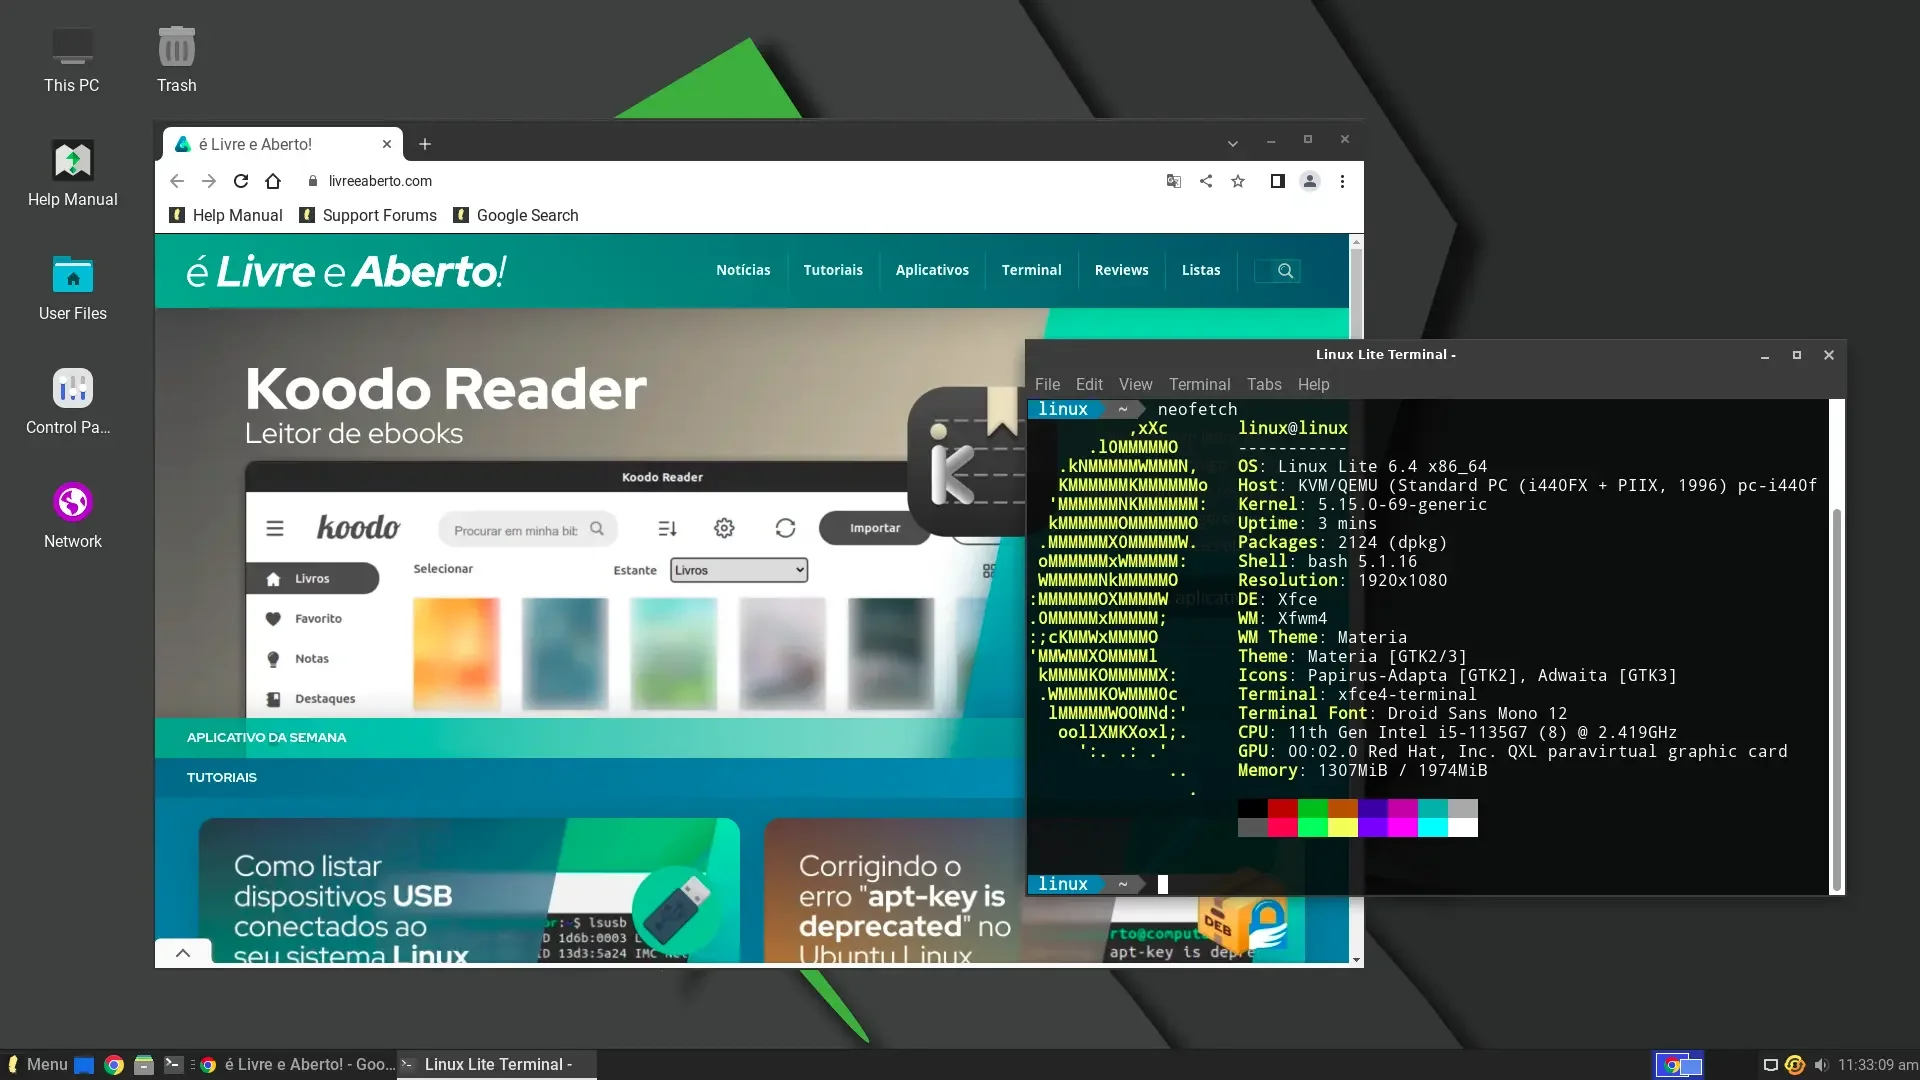Viewport: 1920px width, 1080px height.
Task: Open 'Como listar dispositivos USB' tutorial card
Action: (x=469, y=890)
